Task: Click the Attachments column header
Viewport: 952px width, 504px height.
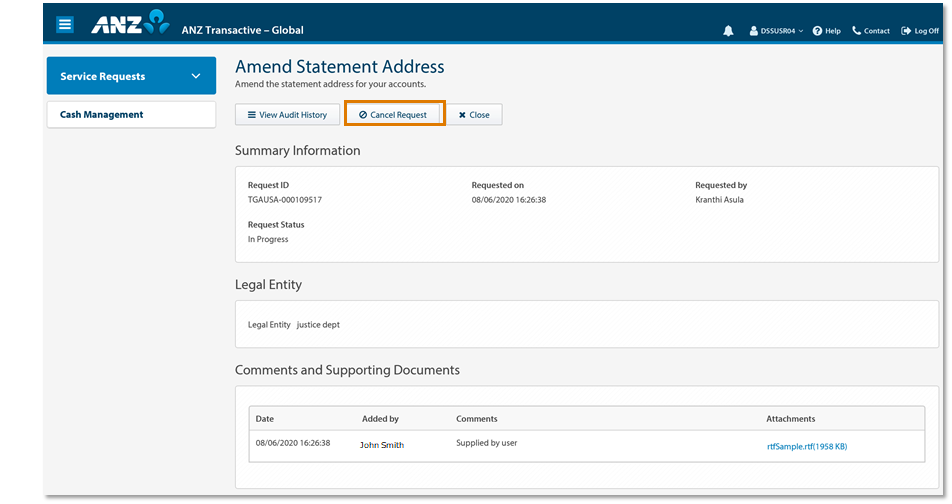Action: [x=790, y=419]
